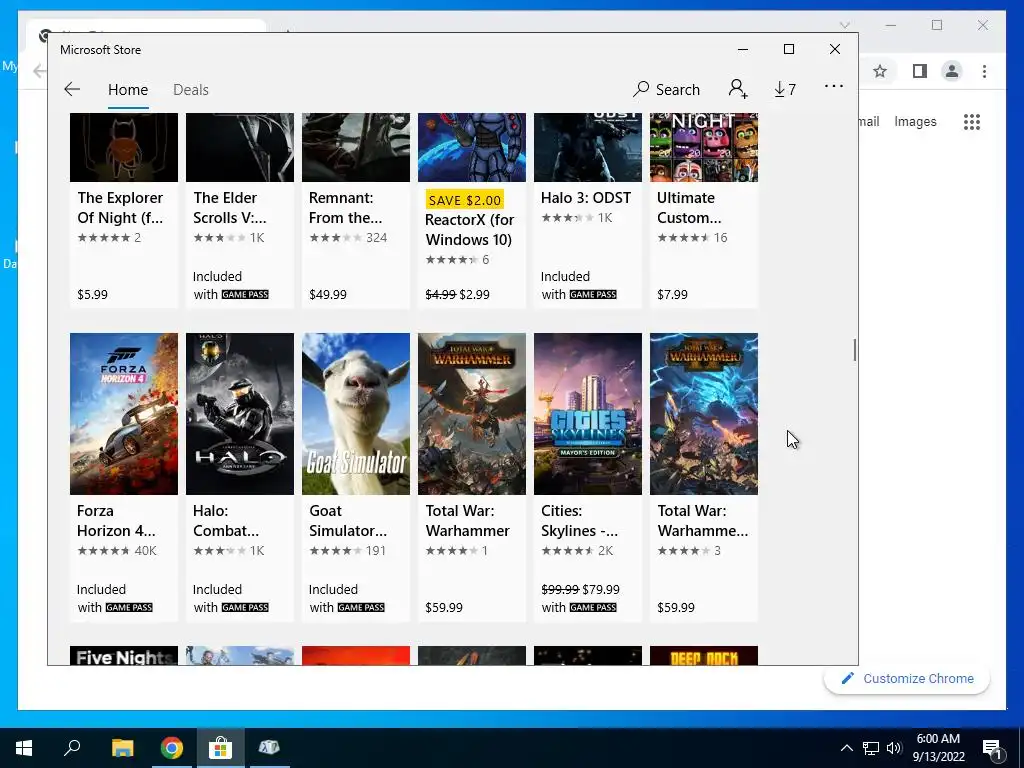
Task: Open Total War: Warhammer first cover
Action: tap(472, 413)
